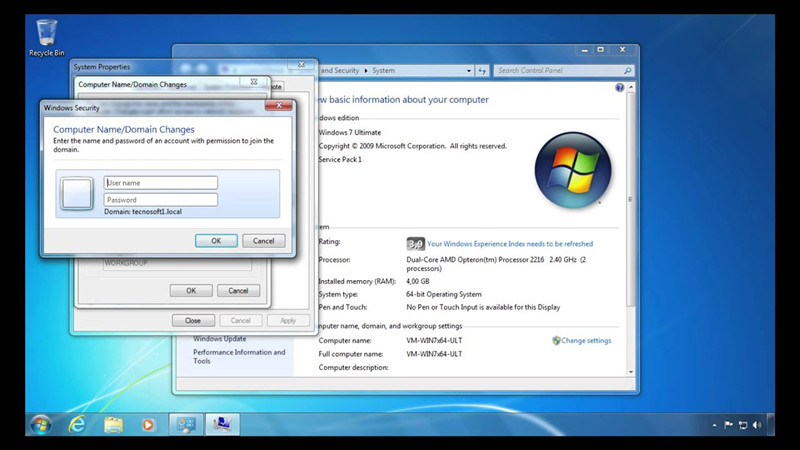Click the network tray icon
Screen dimensions: 800x450
742,425
